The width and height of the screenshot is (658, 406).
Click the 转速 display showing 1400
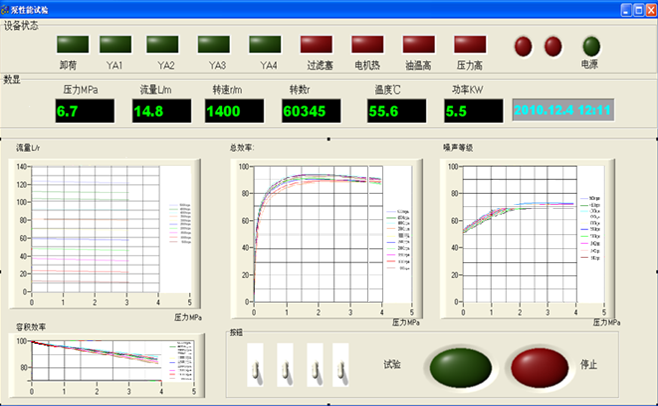234,111
